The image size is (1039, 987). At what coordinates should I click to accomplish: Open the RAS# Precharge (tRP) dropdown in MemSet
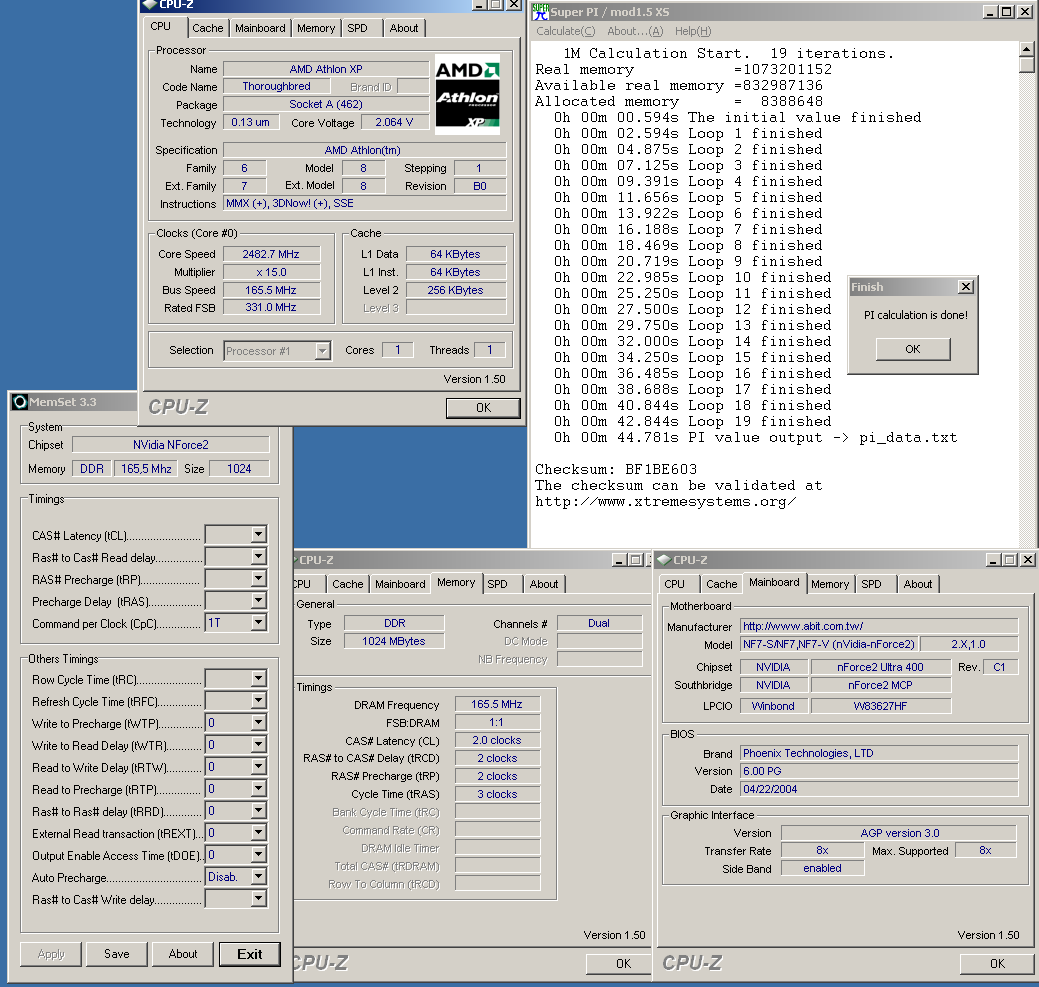259,578
